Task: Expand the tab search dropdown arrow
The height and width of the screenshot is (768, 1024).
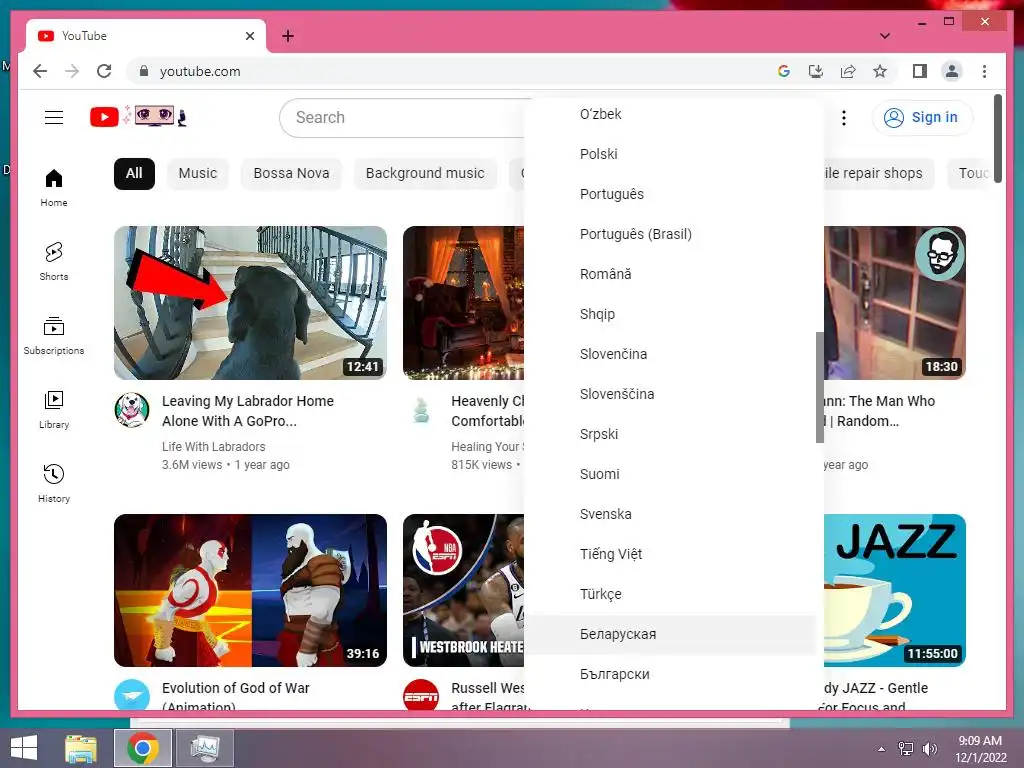Action: click(885, 36)
